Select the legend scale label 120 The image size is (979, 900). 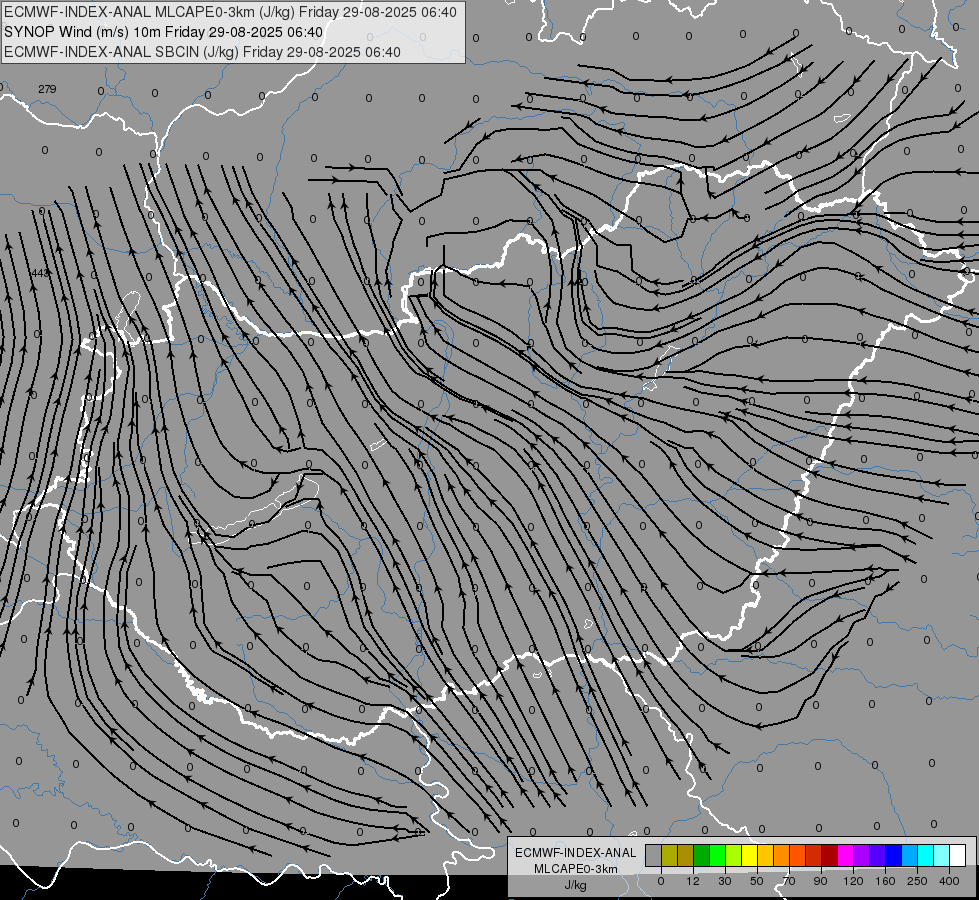[853, 881]
